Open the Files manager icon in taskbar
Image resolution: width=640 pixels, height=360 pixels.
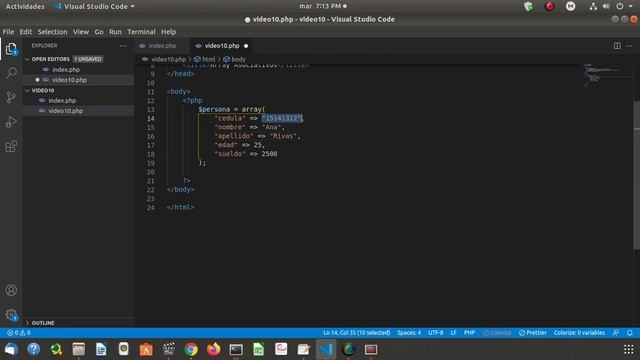pyautogui.click(x=79, y=349)
